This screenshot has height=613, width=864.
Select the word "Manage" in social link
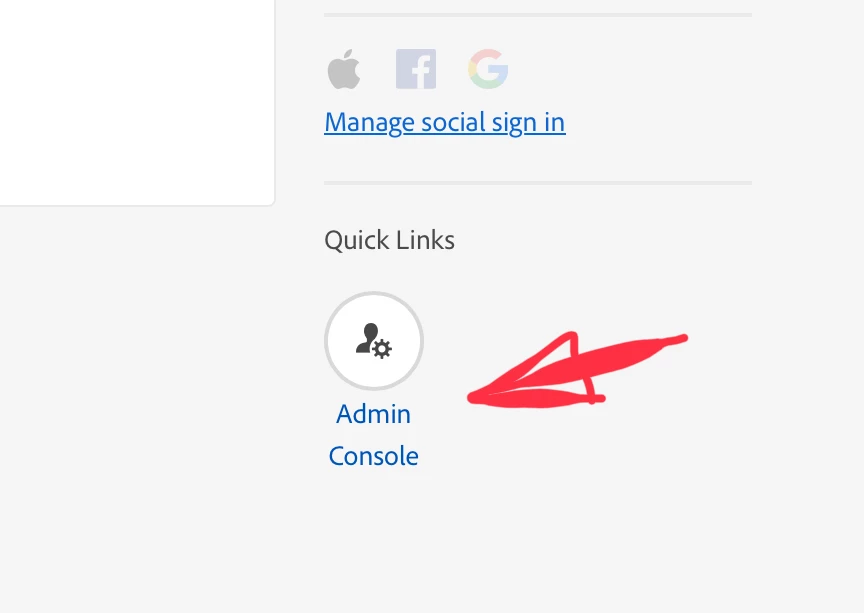[x=369, y=122]
